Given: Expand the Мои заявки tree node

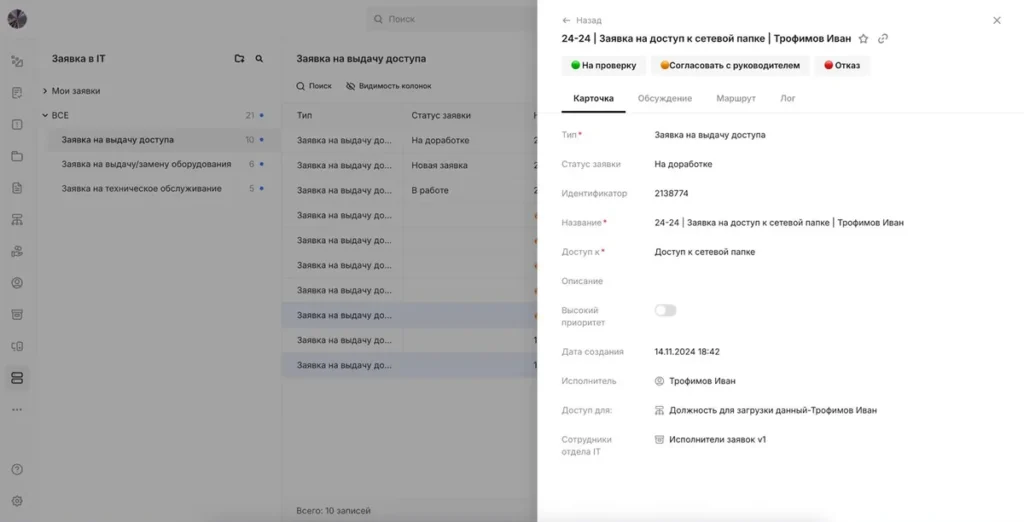Looking at the screenshot, I should pos(45,91).
